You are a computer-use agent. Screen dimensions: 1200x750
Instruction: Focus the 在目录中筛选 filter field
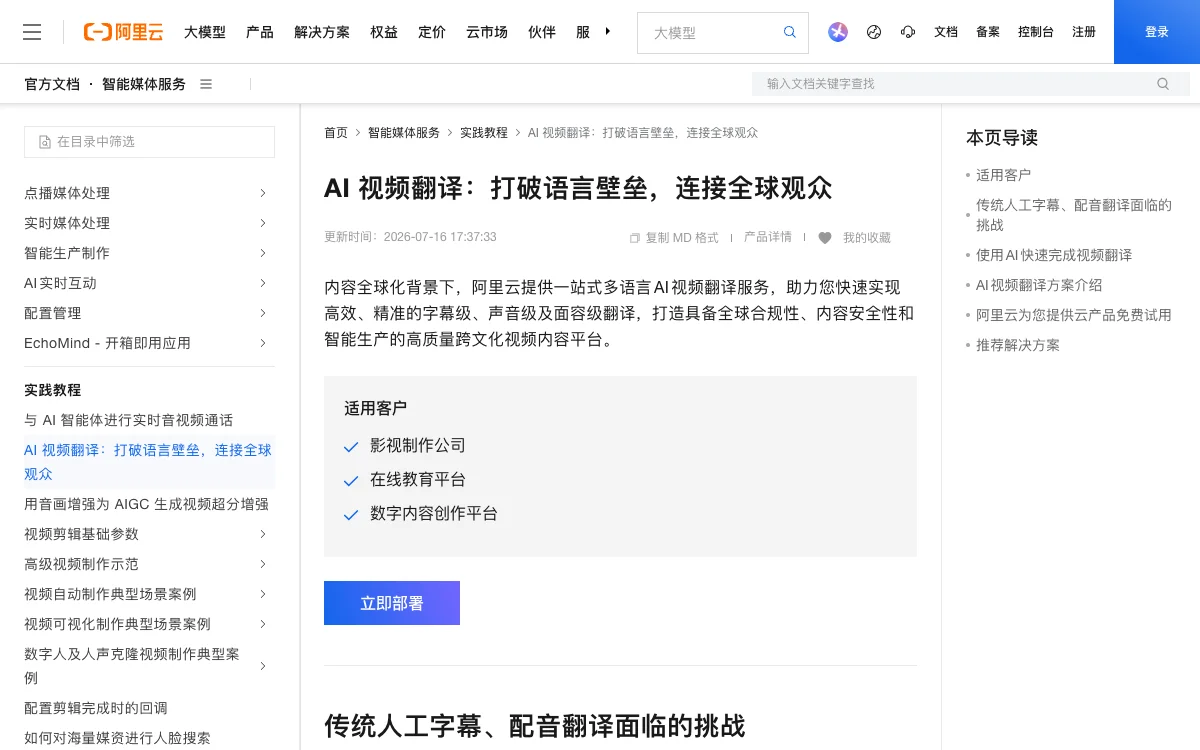tap(150, 142)
